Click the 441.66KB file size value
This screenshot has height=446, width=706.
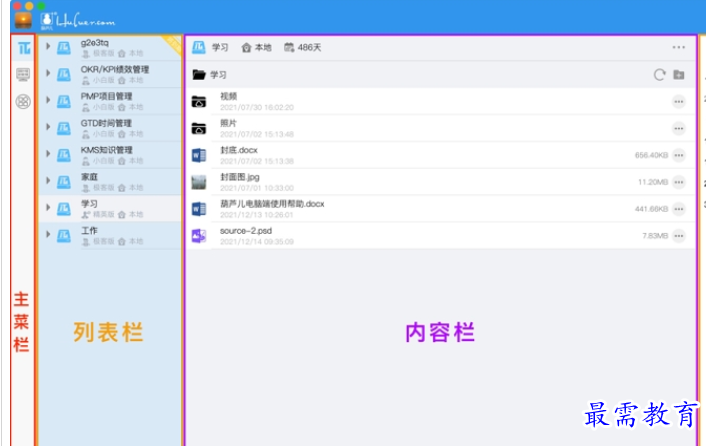651,209
